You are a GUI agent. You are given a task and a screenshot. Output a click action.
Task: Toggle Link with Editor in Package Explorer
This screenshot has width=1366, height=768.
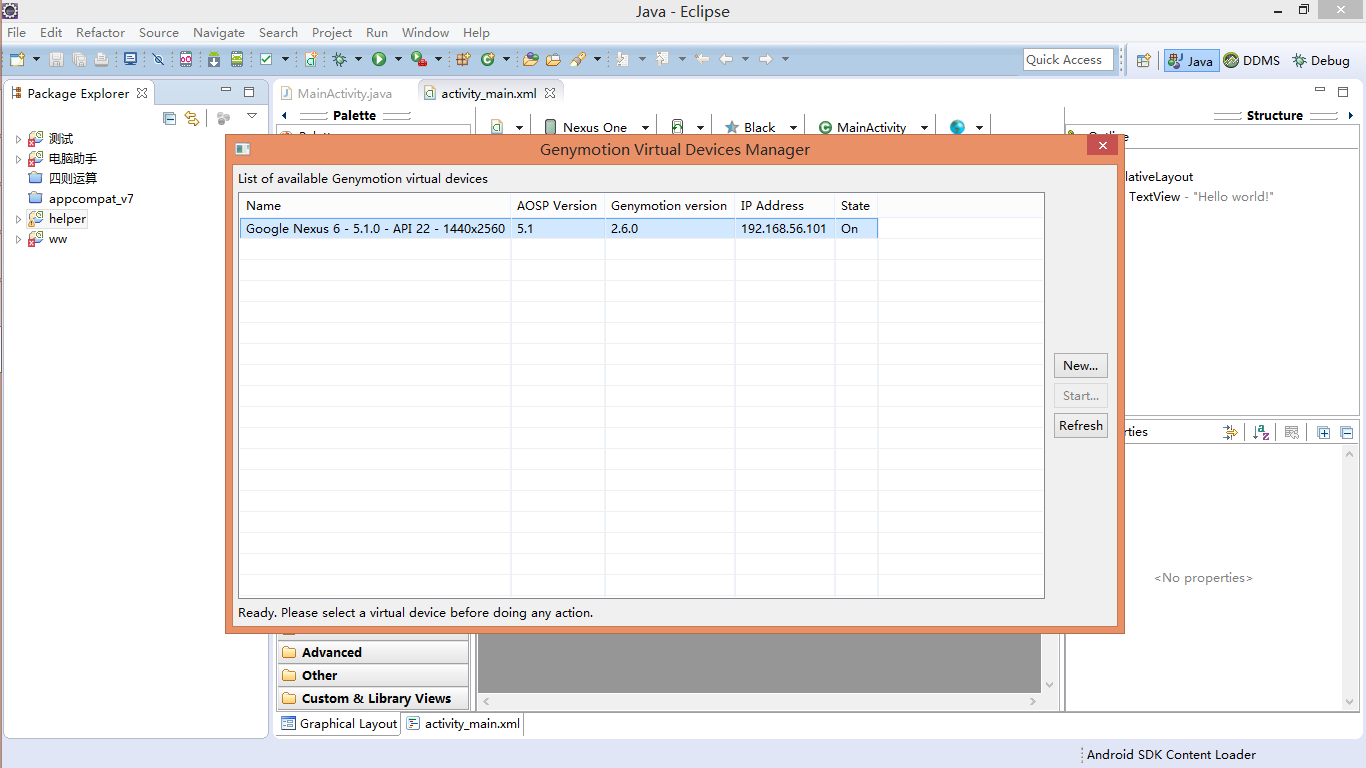point(192,118)
